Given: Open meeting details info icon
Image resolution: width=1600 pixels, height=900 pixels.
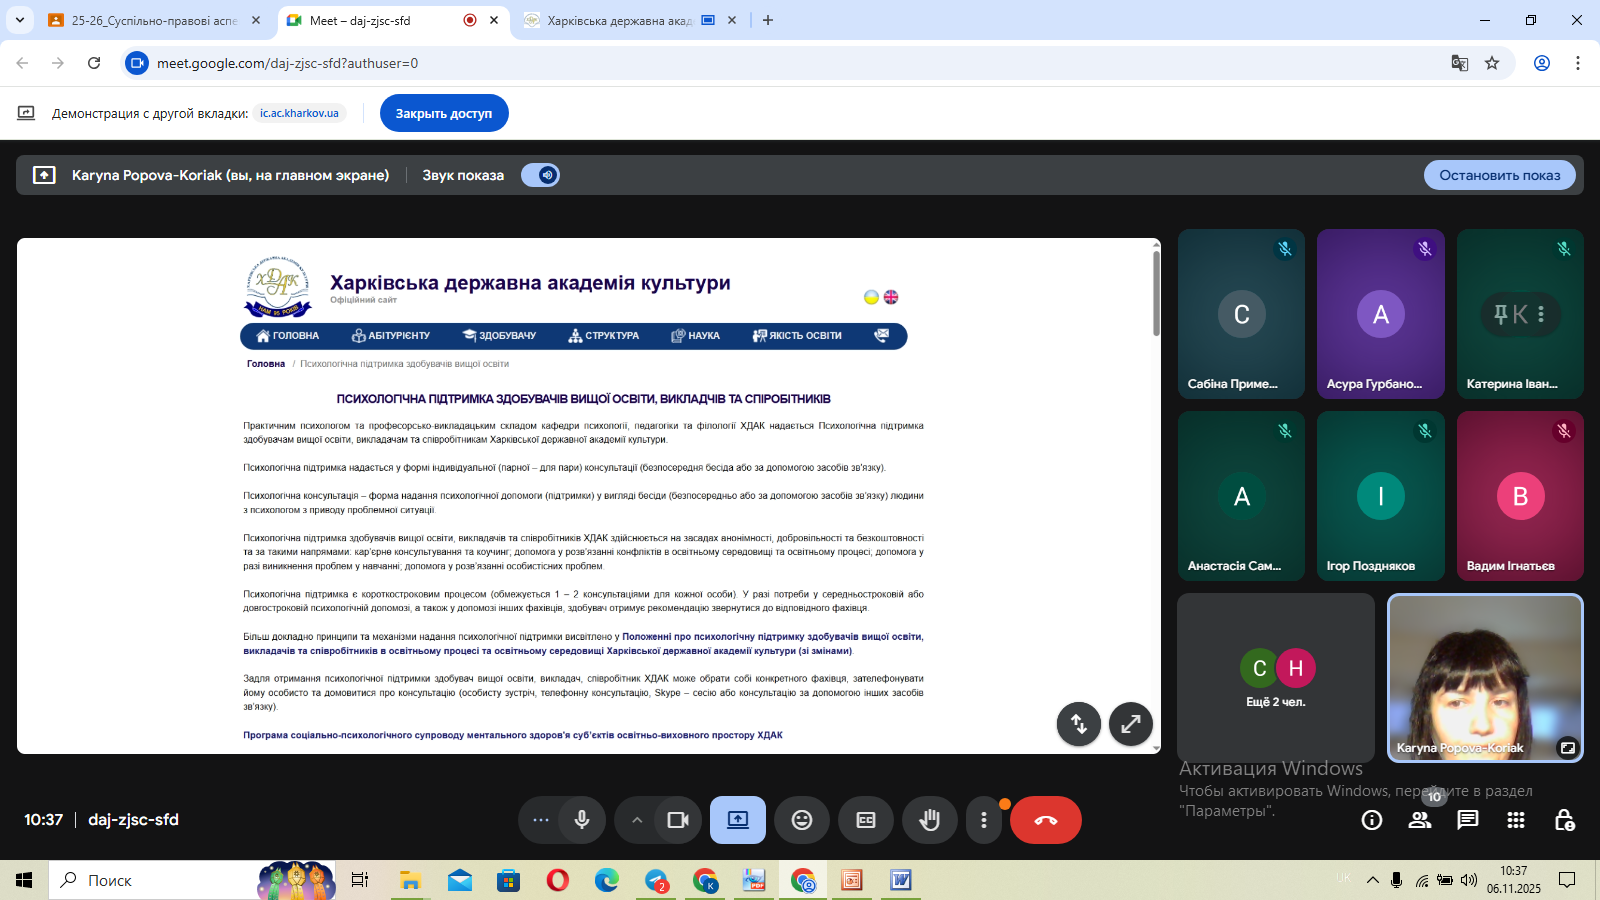Looking at the screenshot, I should 1371,820.
